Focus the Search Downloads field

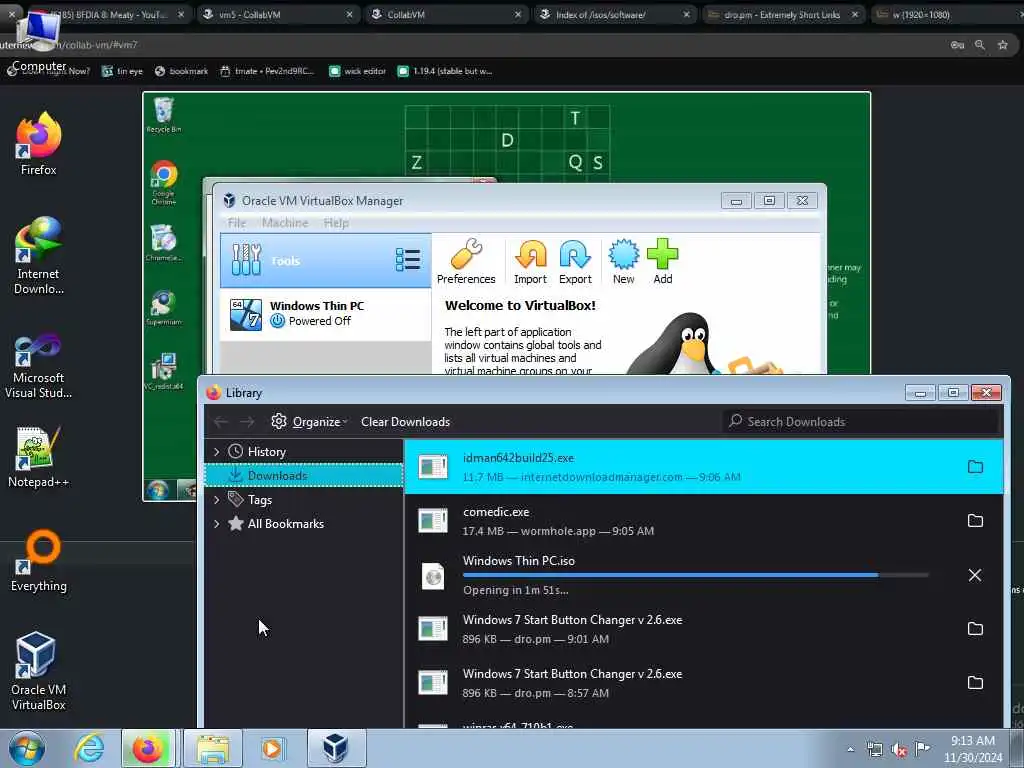(861, 422)
